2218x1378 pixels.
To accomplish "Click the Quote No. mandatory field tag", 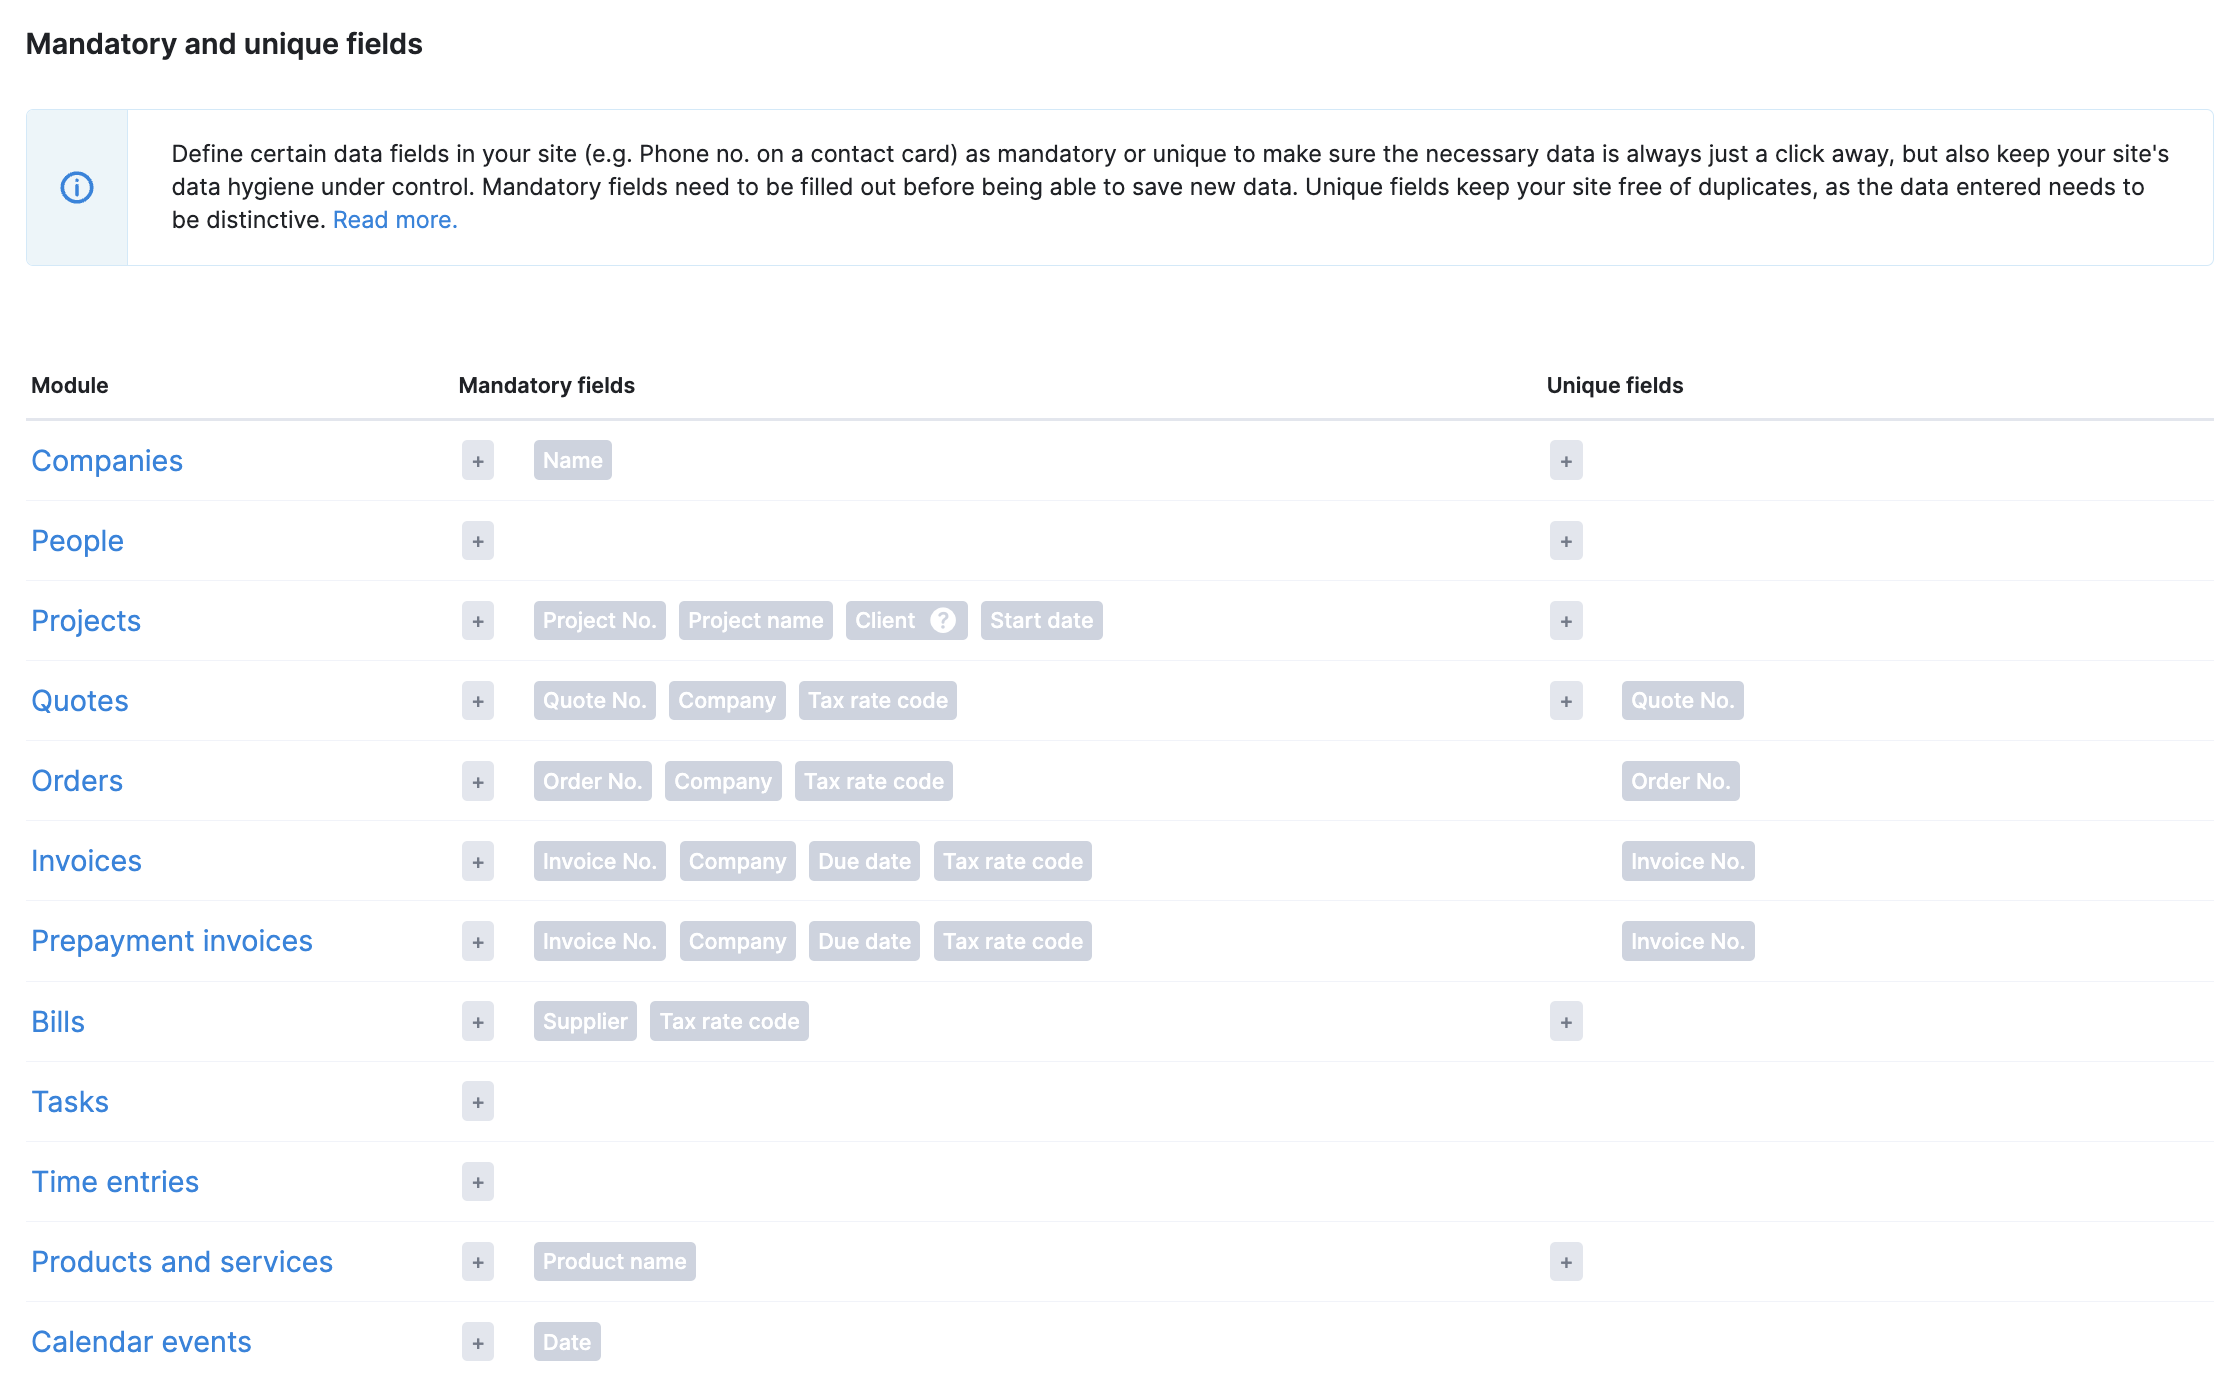I will tap(595, 701).
